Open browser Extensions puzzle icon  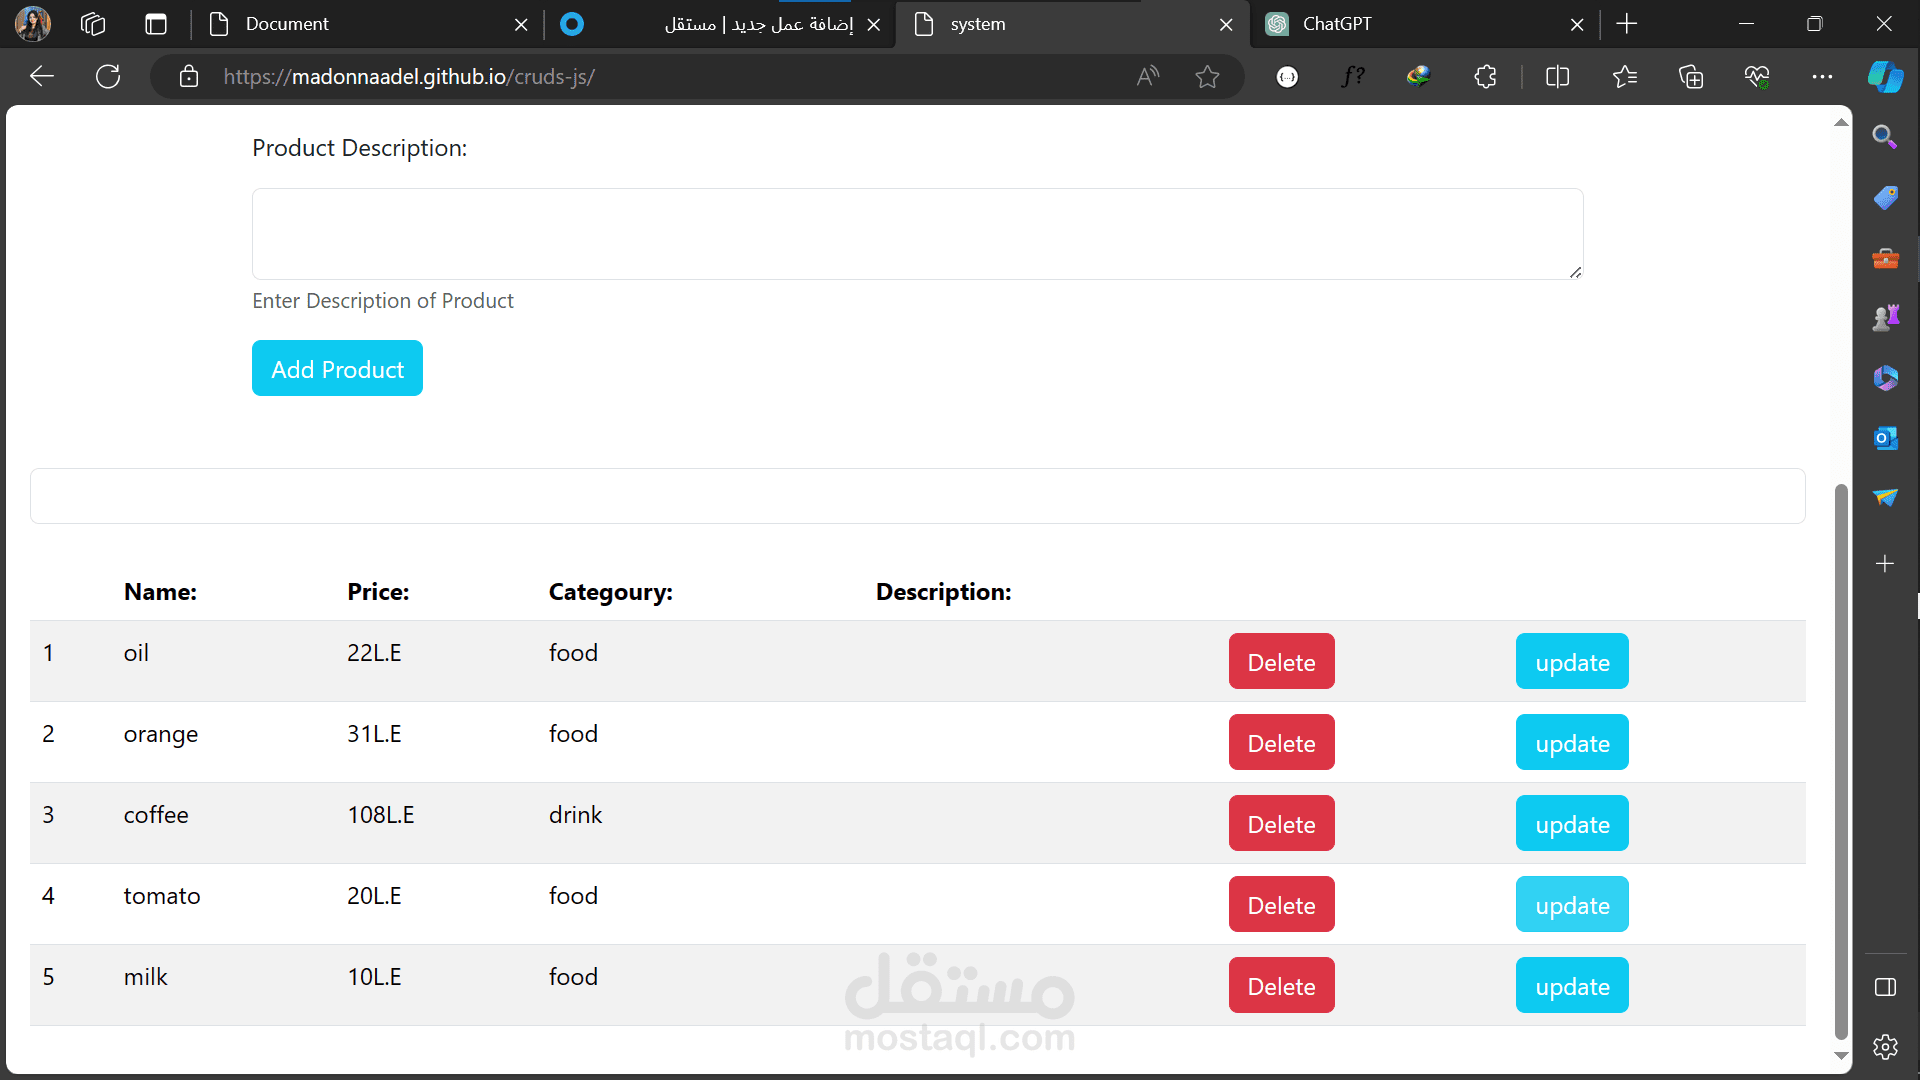point(1485,77)
